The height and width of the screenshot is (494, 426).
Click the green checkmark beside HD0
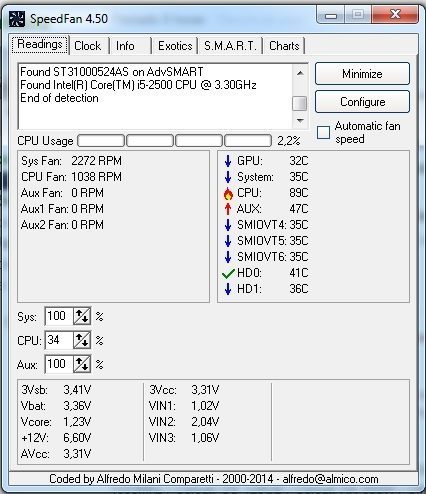tap(228, 274)
